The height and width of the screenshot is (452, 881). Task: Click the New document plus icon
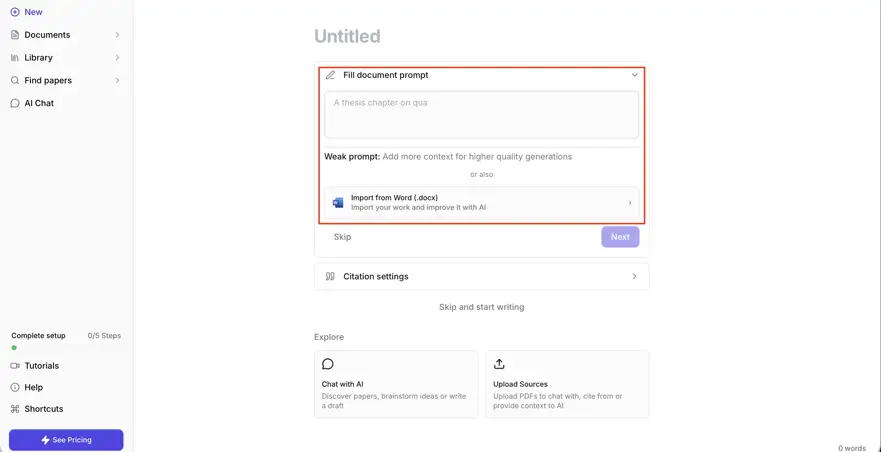click(15, 12)
